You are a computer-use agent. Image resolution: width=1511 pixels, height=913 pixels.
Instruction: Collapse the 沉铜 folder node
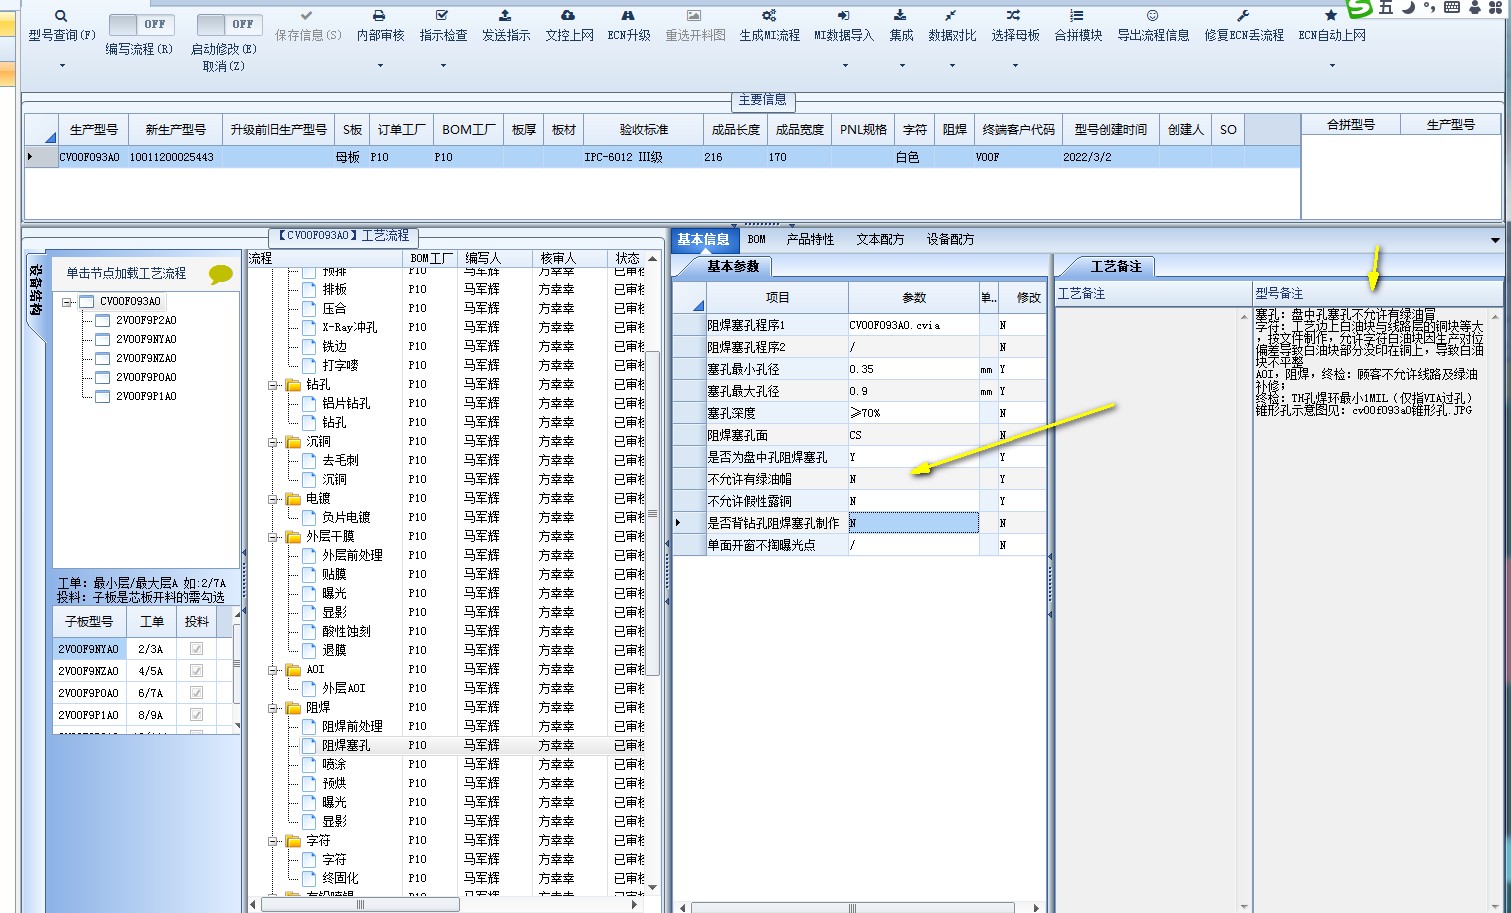coord(273,442)
